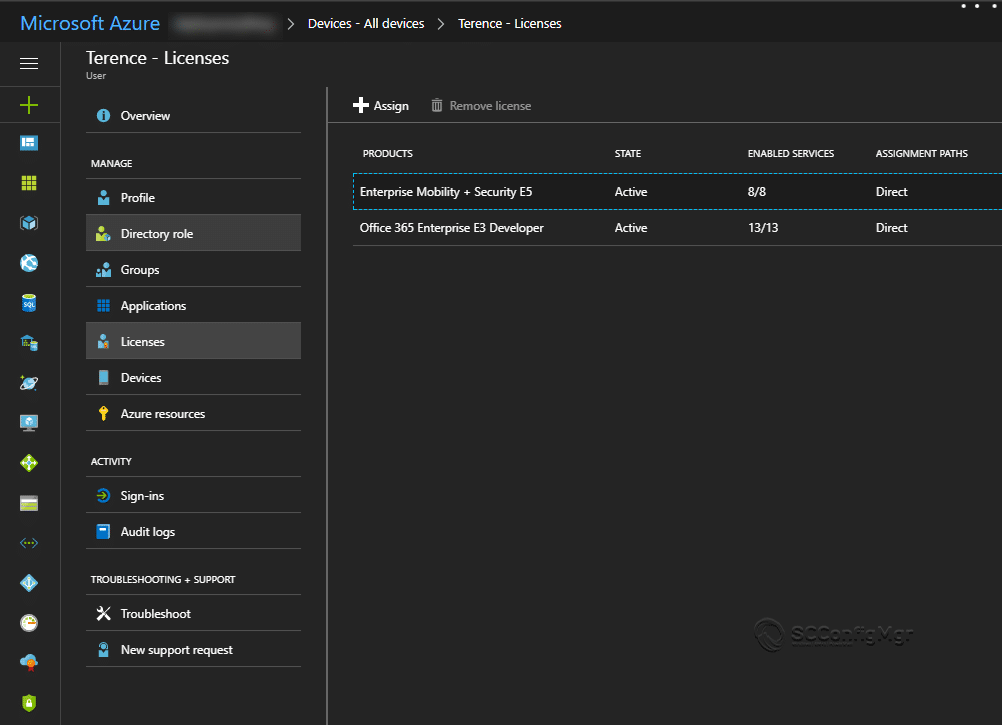Open the Azure resources label
This screenshot has height=725, width=1002.
point(163,414)
